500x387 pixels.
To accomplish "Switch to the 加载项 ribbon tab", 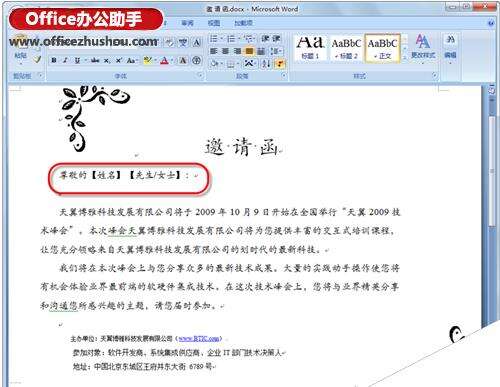I will coord(243,23).
